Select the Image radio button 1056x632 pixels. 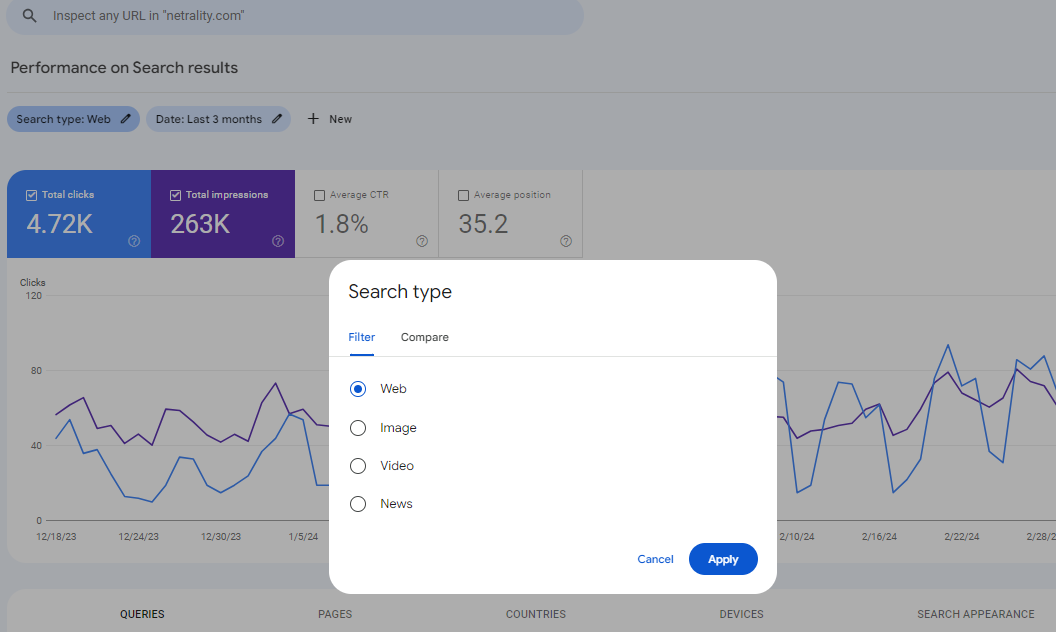tap(358, 428)
